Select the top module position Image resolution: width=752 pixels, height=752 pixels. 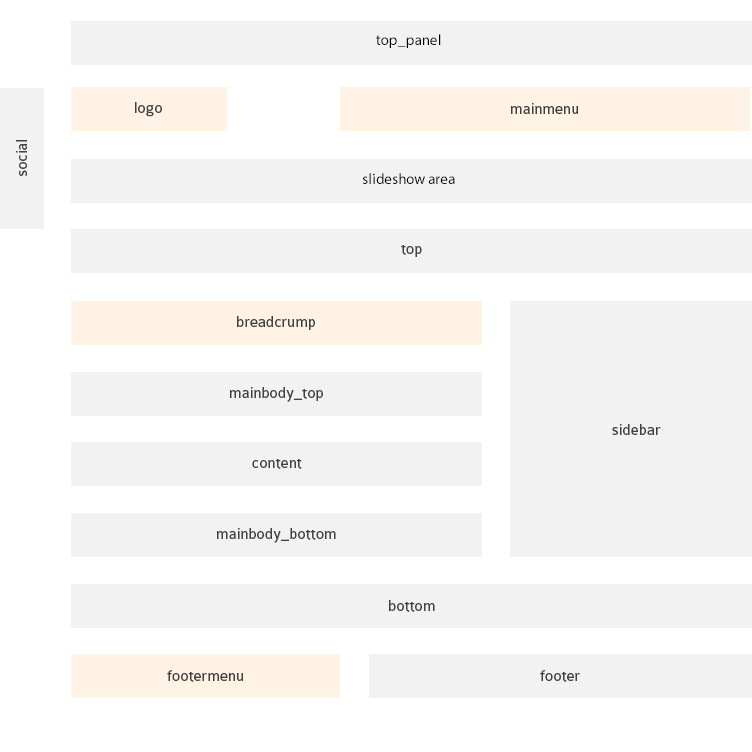[x=411, y=251]
